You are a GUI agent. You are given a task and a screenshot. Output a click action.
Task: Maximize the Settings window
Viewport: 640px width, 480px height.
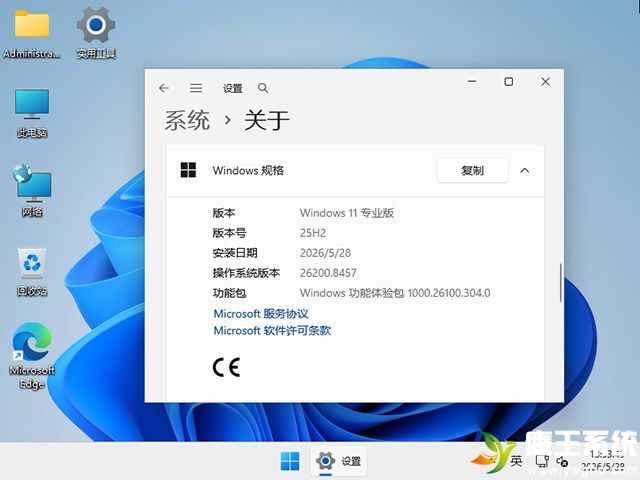[509, 82]
